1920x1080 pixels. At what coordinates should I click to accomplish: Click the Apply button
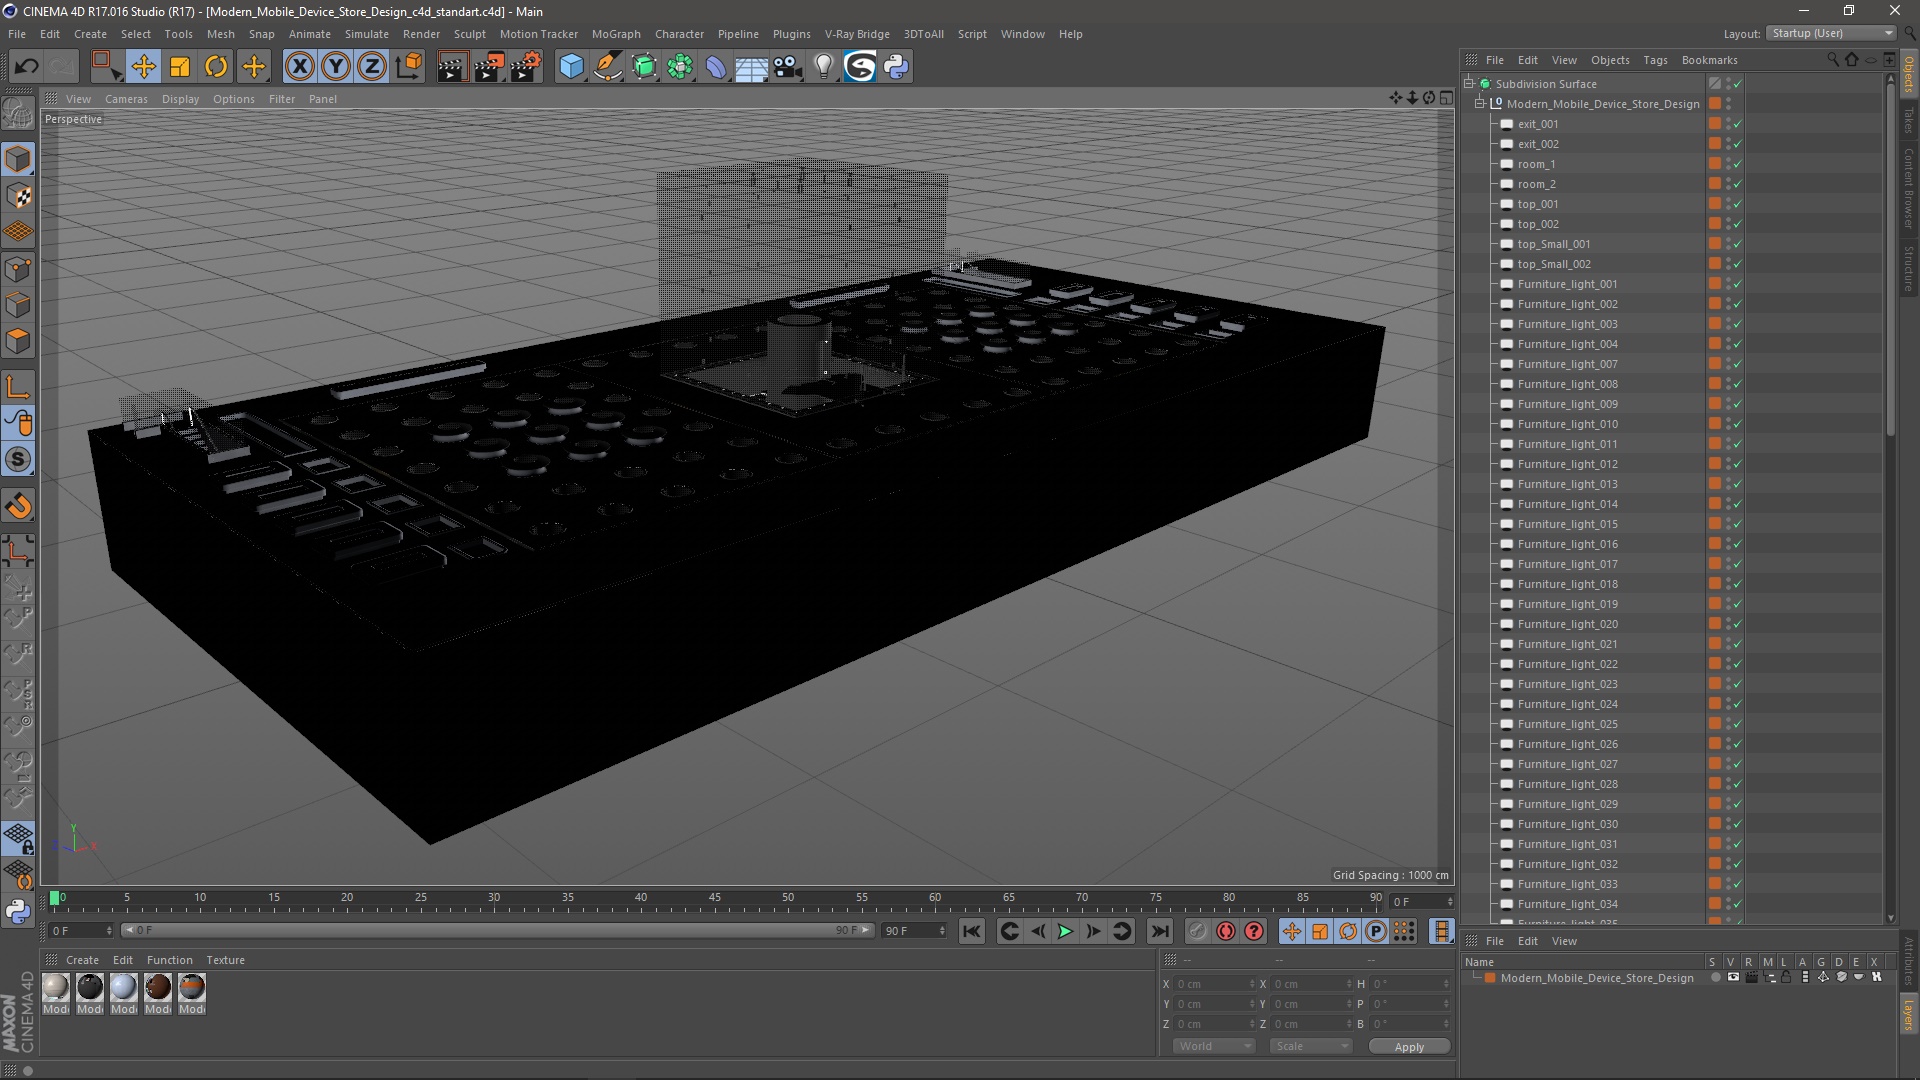click(x=1409, y=1047)
